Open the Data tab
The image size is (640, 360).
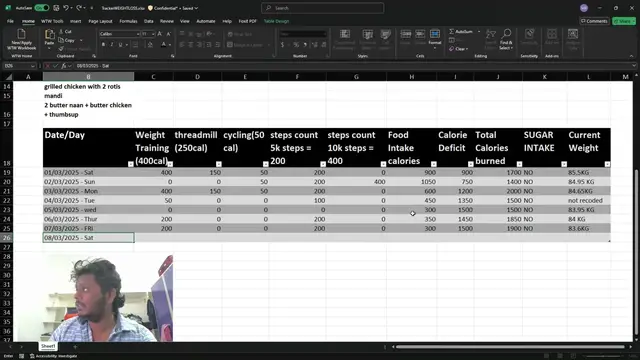tap(149, 21)
